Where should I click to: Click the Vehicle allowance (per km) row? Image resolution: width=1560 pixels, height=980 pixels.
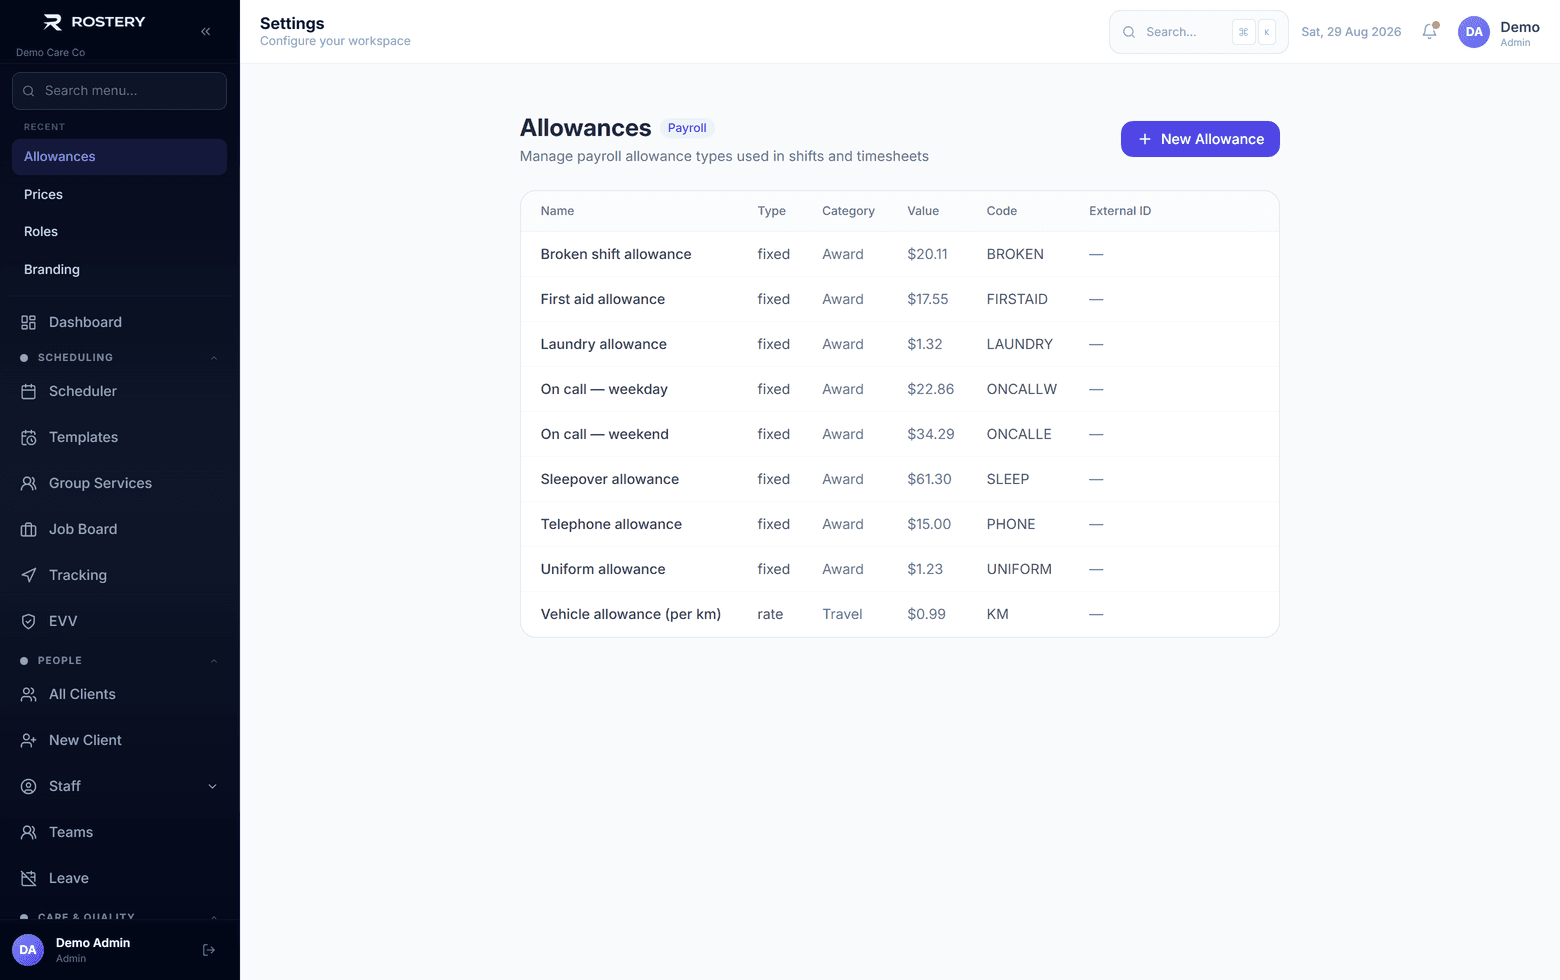pos(900,614)
